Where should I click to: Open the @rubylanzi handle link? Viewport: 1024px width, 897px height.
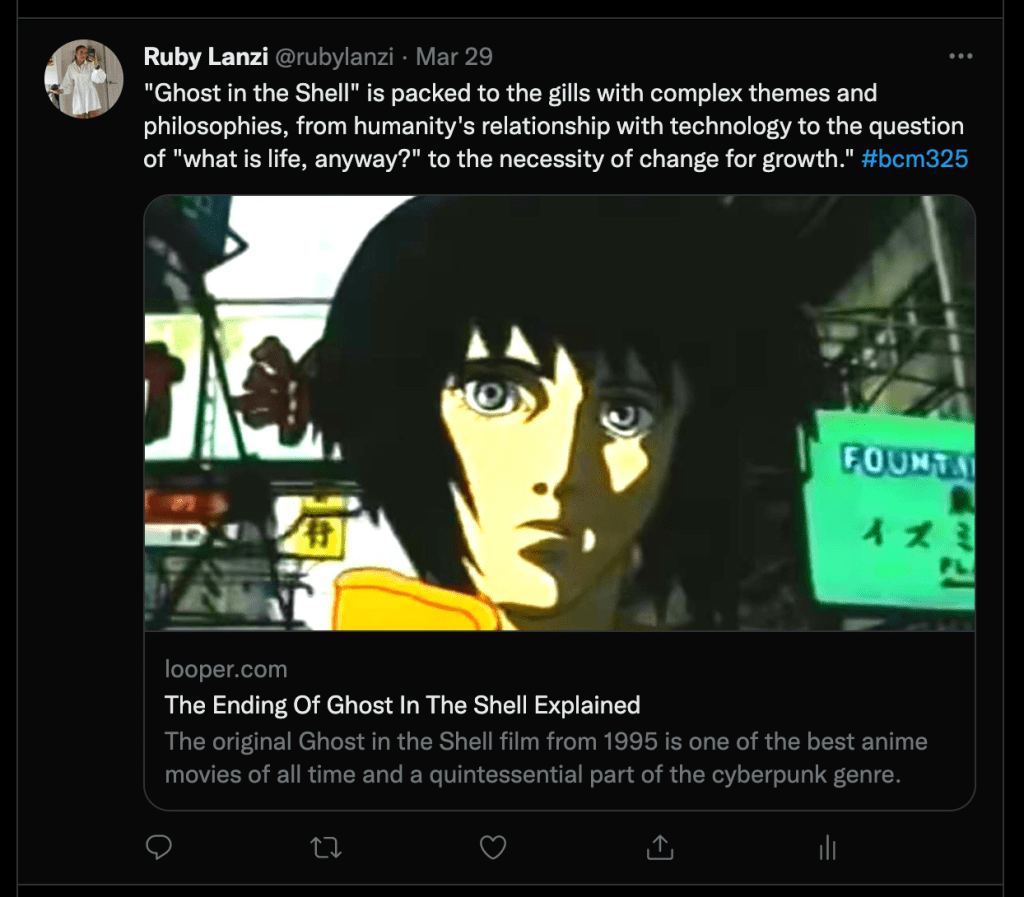click(x=334, y=57)
